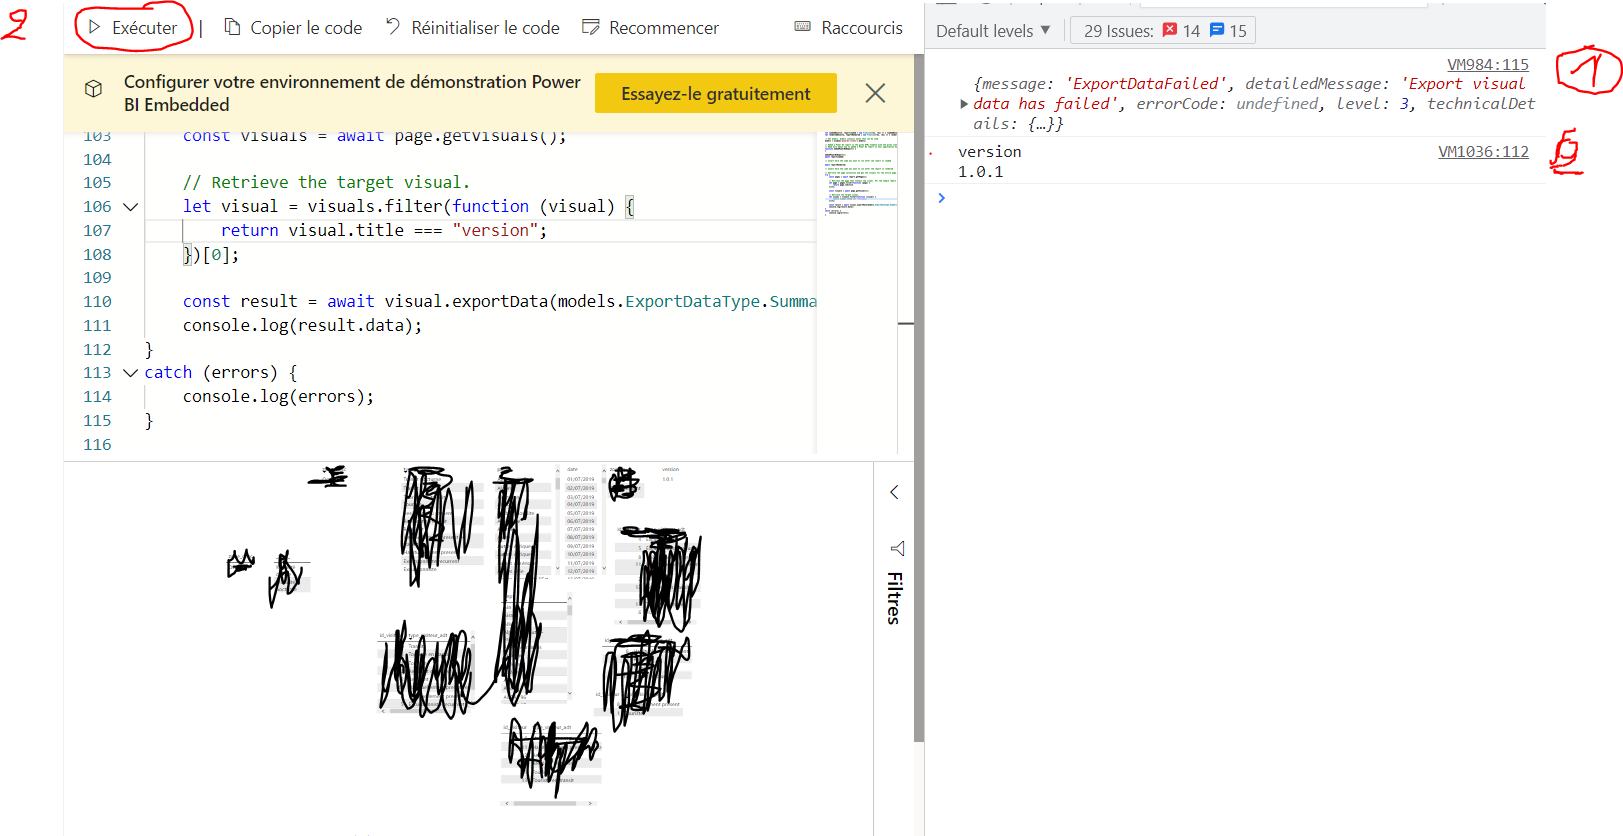Viewport: 1623px width, 836px height.
Task: Click the Filtres pane icon
Action: (897, 548)
